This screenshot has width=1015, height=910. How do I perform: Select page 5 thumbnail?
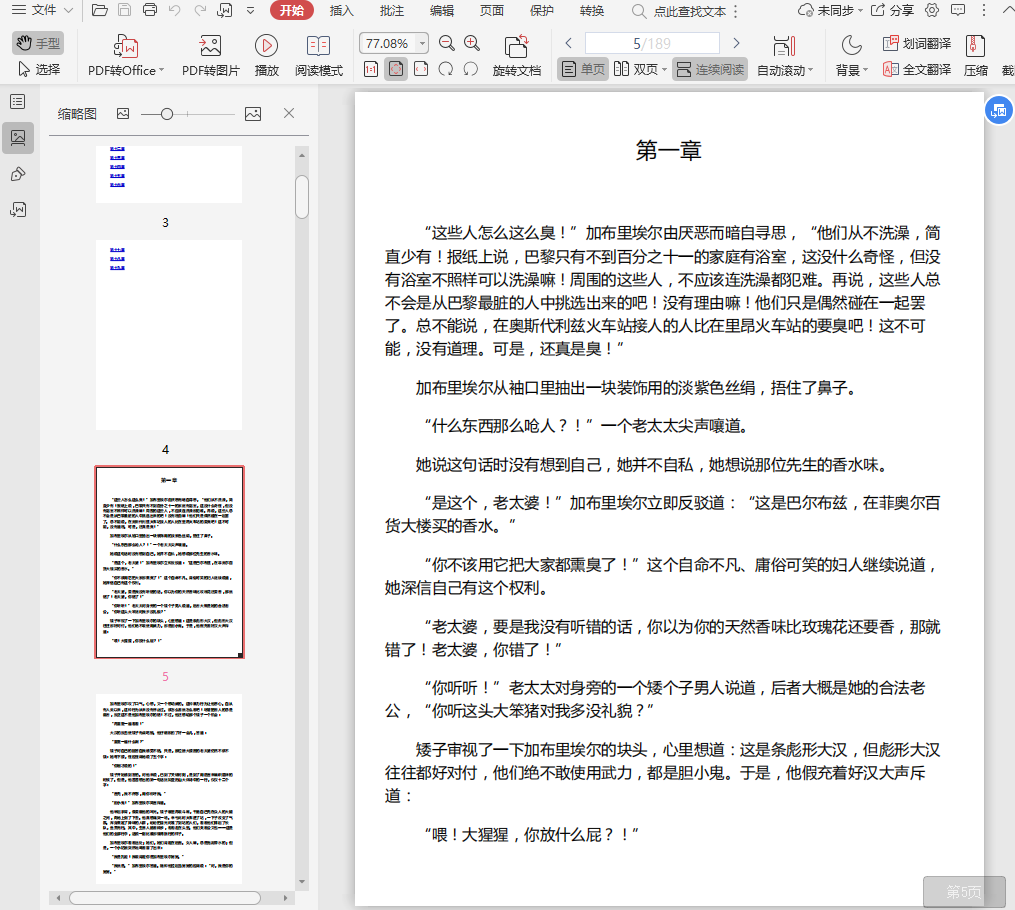(169, 562)
